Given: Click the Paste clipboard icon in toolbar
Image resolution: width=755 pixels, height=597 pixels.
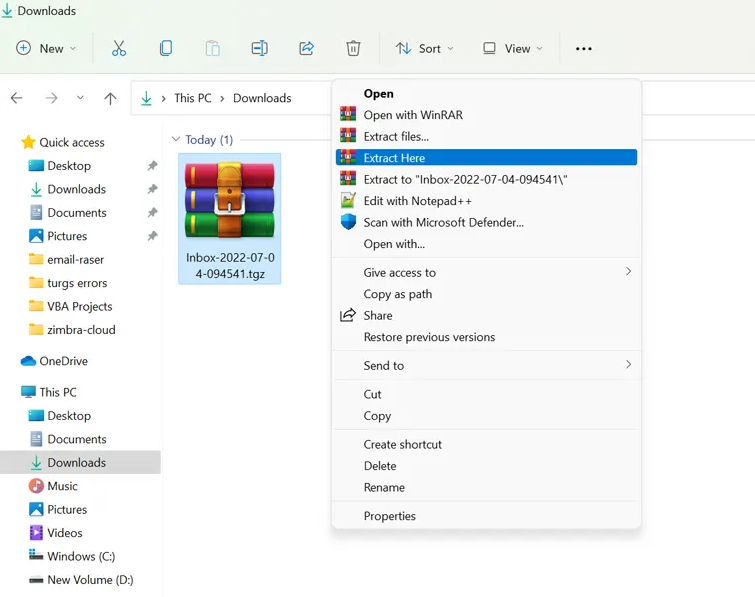Looking at the screenshot, I should 212,48.
